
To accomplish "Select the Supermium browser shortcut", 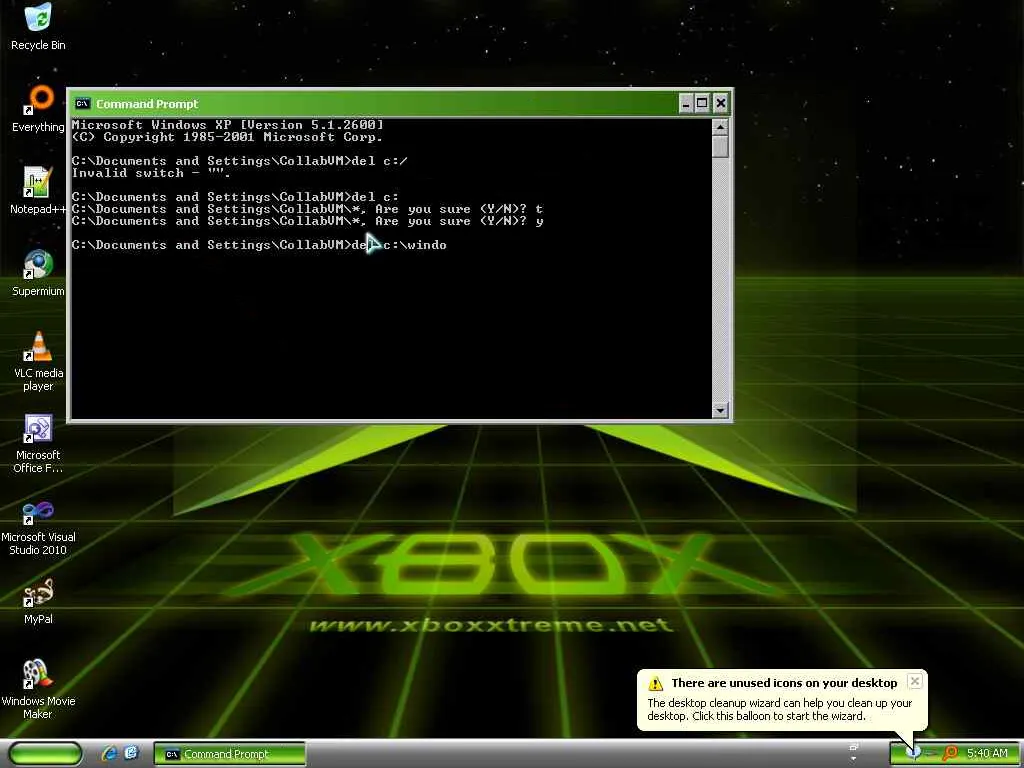I will [x=38, y=272].
